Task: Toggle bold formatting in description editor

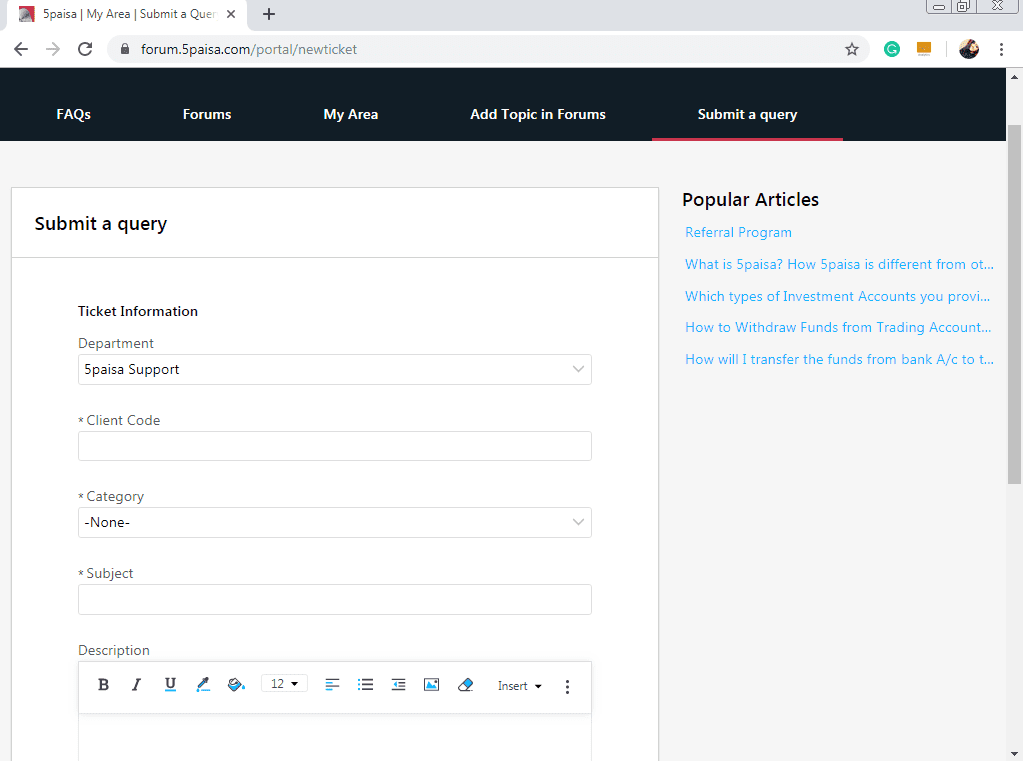Action: click(x=103, y=685)
